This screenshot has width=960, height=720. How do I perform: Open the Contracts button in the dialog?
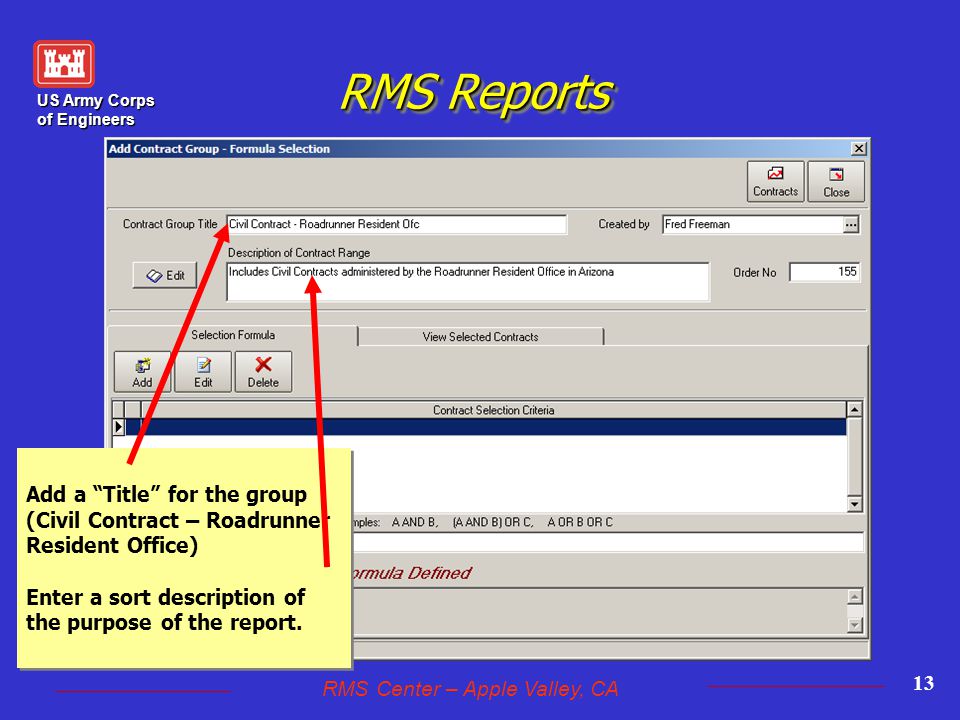coord(775,181)
